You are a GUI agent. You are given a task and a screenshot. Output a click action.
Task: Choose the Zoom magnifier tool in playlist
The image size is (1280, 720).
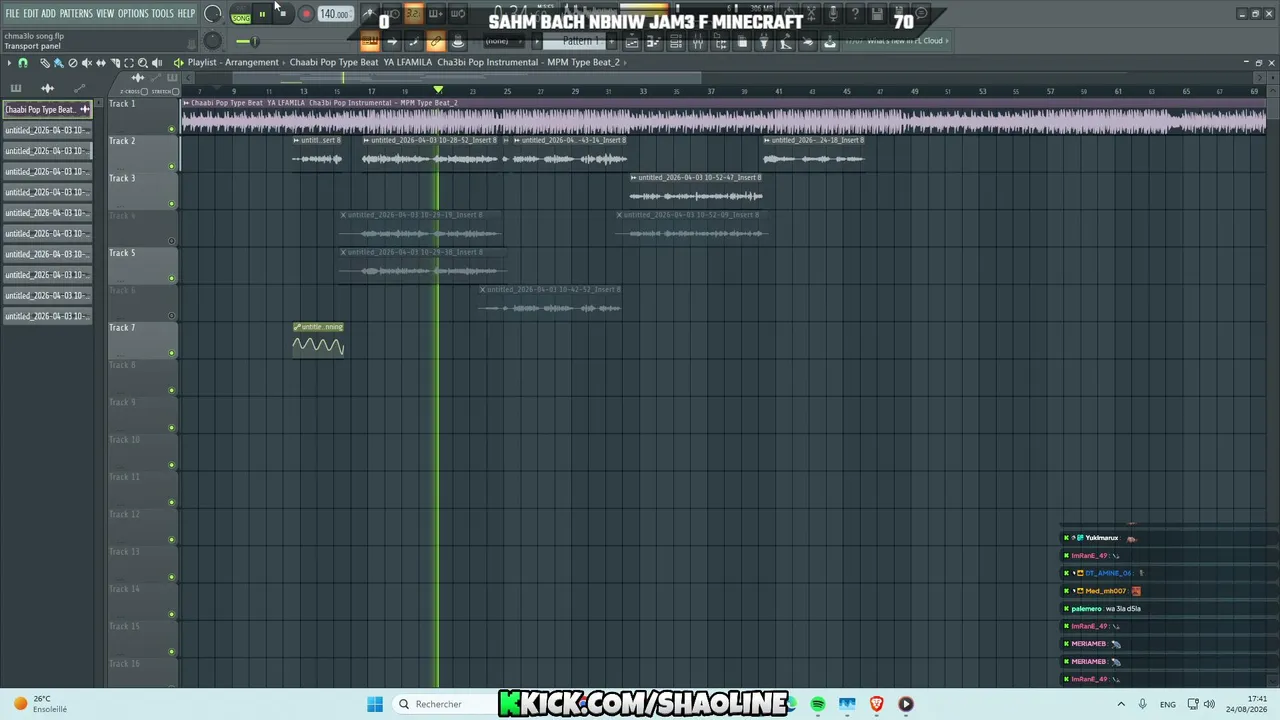[143, 63]
